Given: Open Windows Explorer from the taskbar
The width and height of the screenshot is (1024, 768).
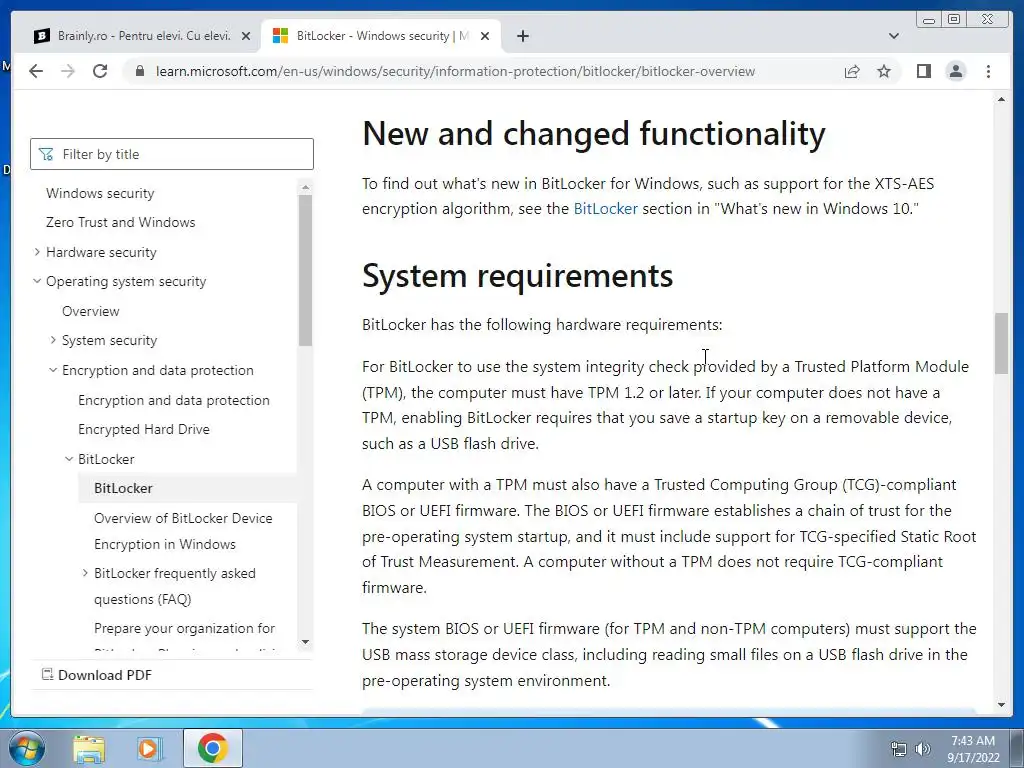Looking at the screenshot, I should [89, 748].
